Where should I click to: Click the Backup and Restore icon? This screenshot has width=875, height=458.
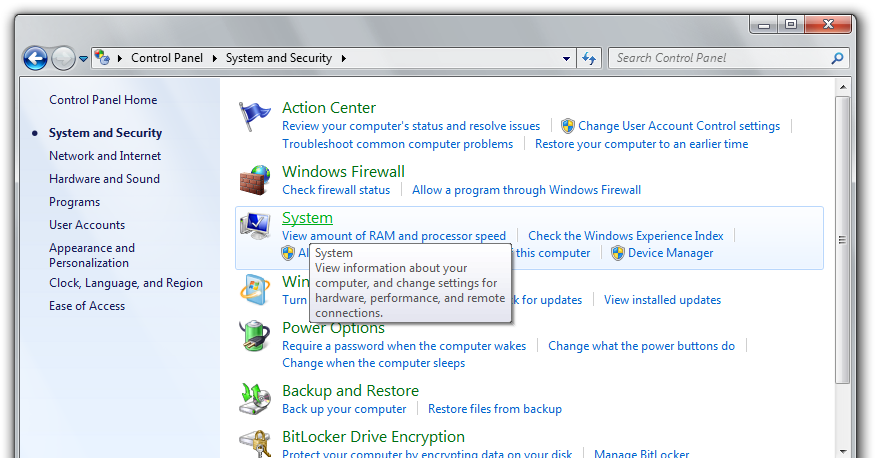point(255,399)
